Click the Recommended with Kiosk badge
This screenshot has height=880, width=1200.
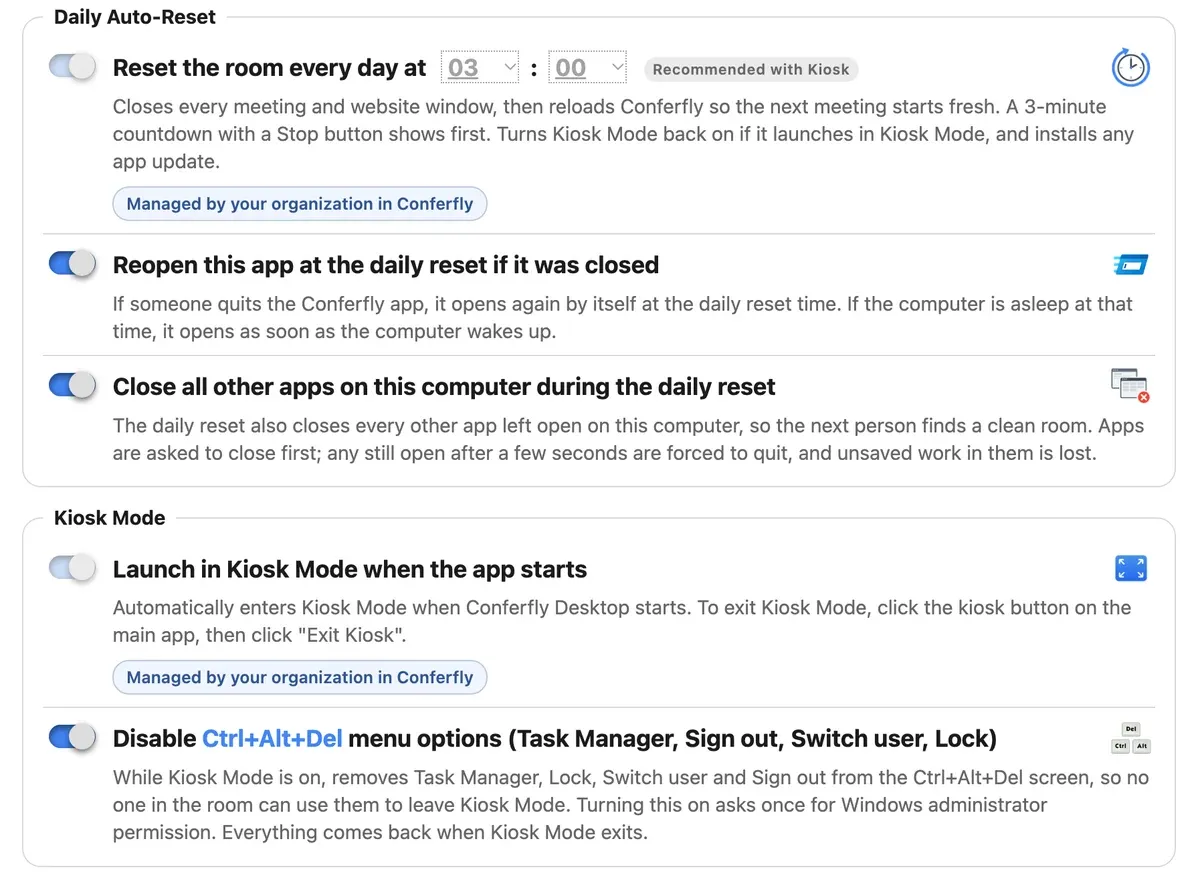[751, 69]
